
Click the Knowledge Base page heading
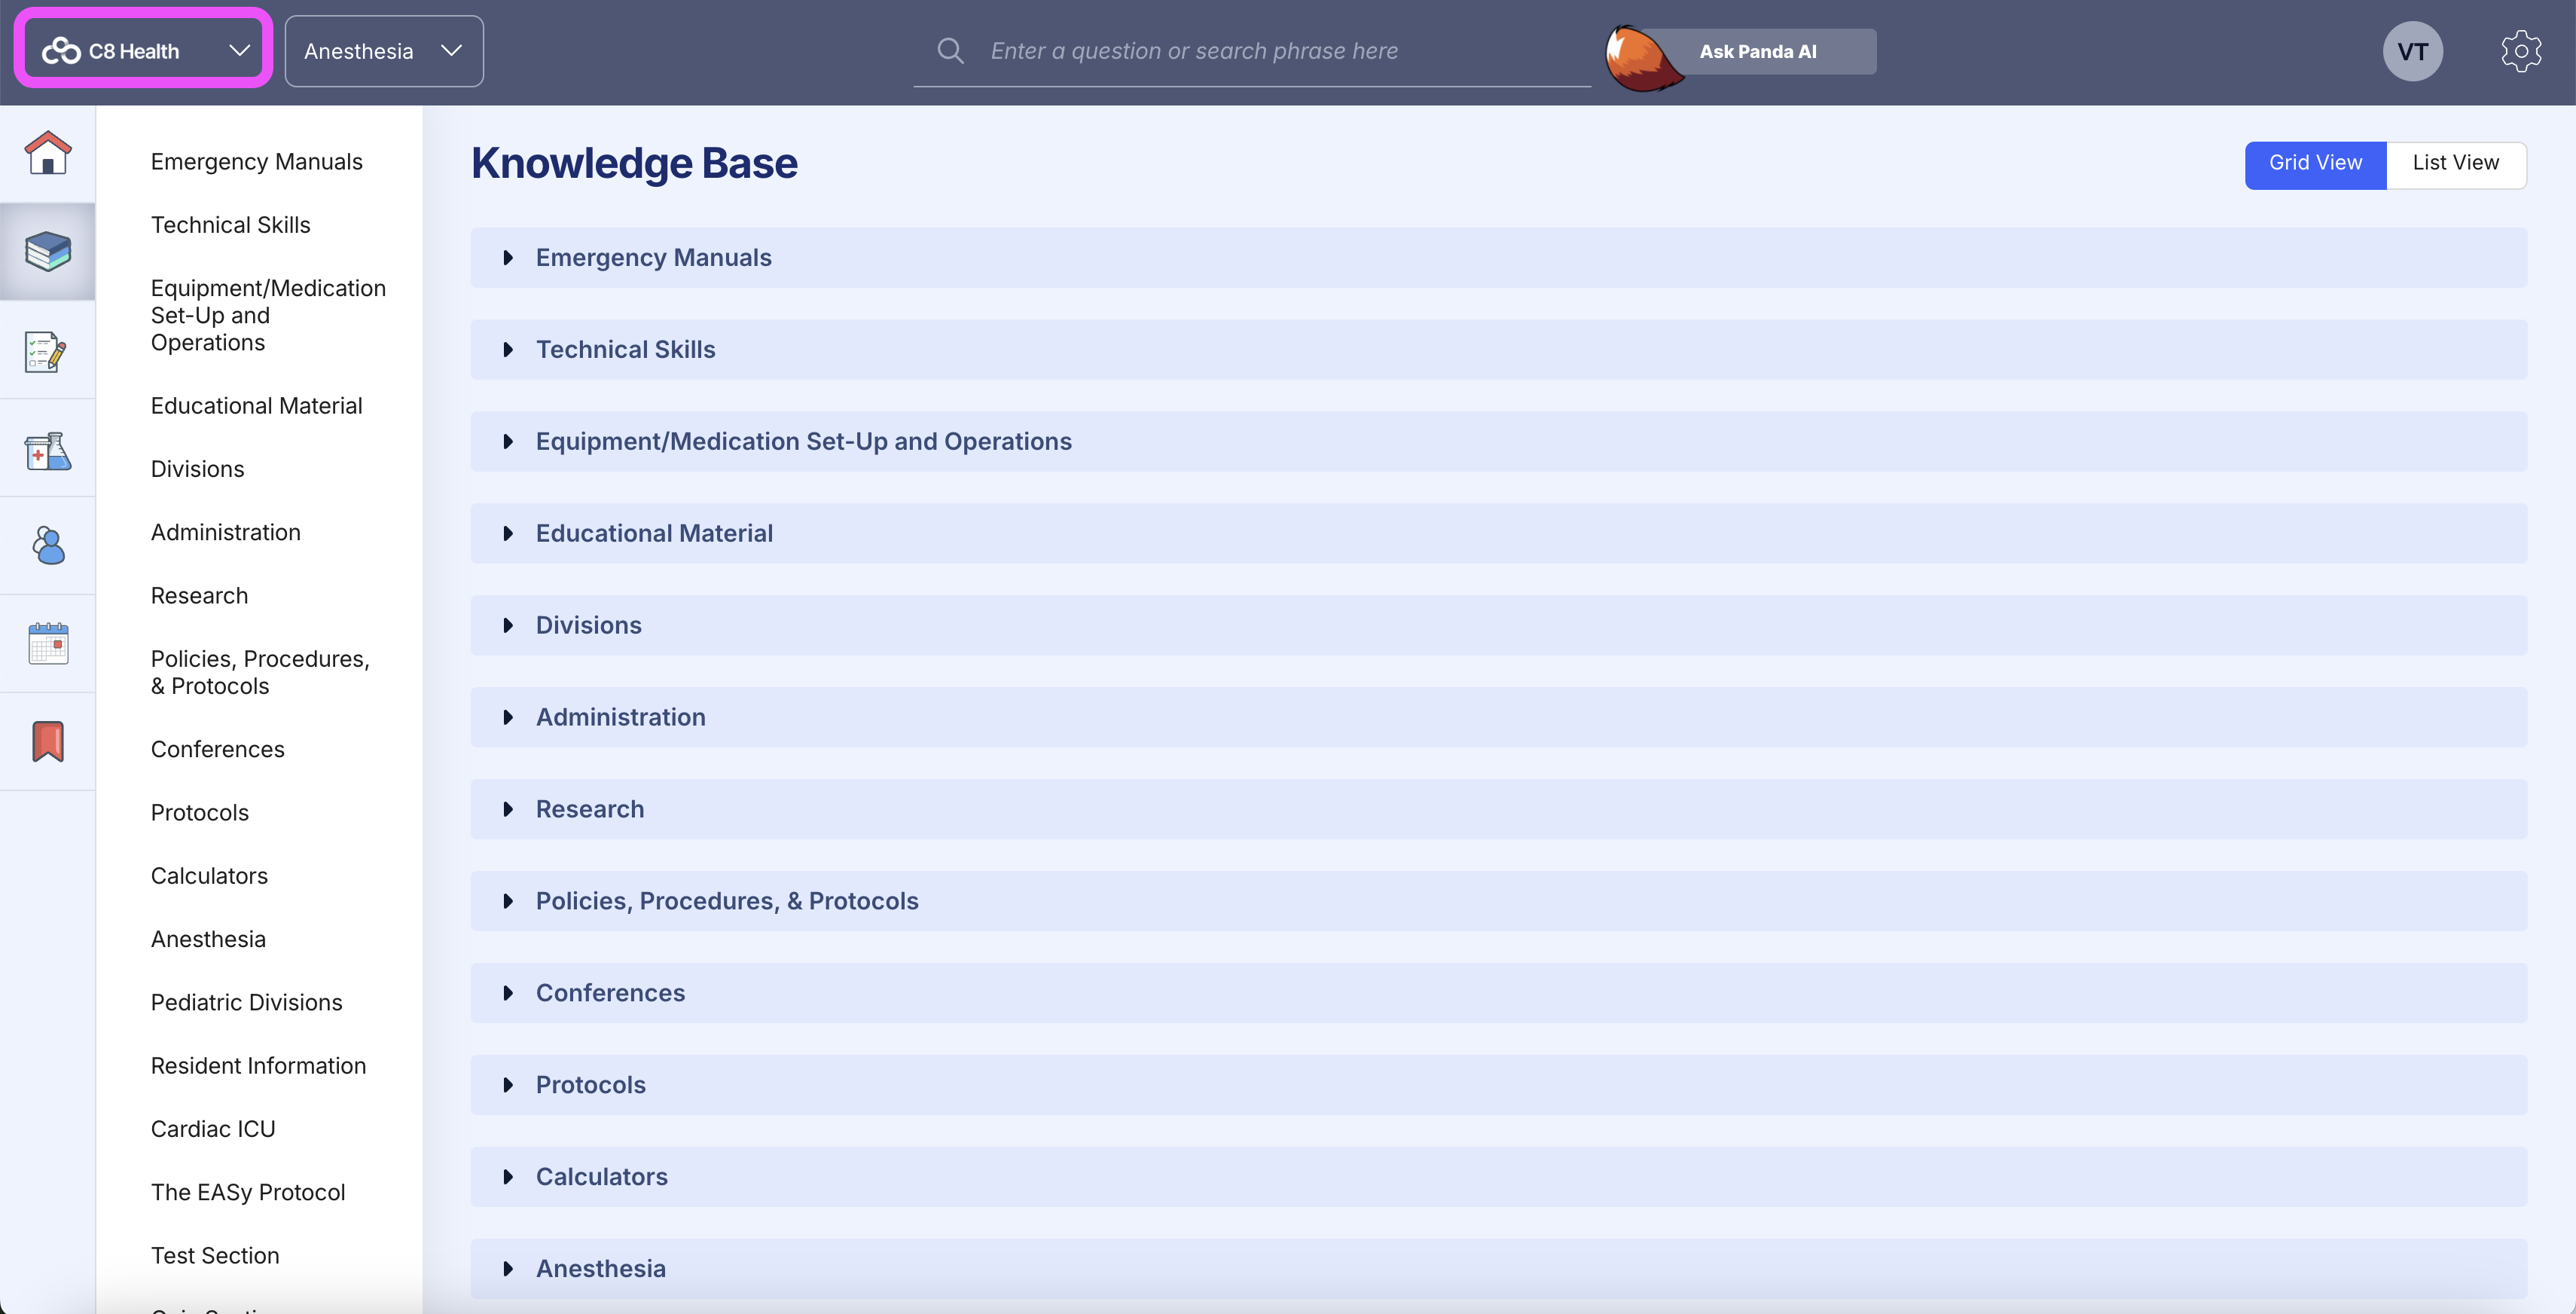[634, 164]
